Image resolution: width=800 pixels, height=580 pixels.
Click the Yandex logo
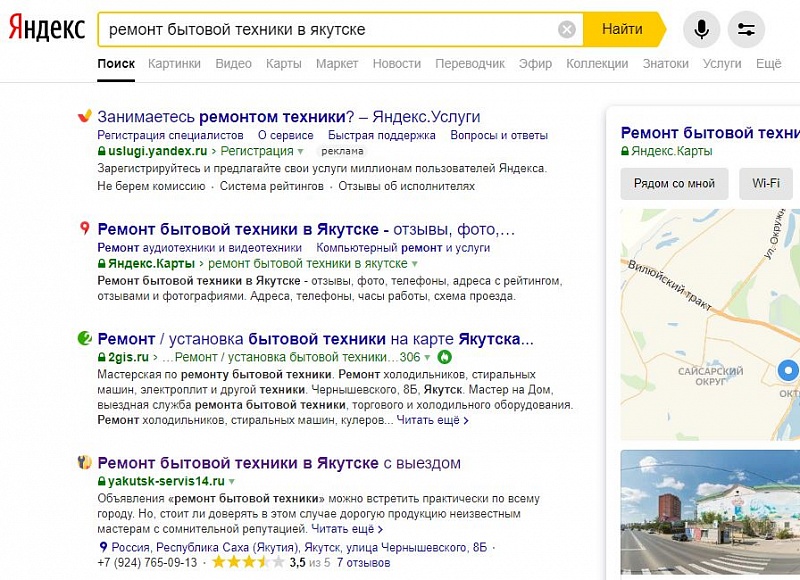46,28
